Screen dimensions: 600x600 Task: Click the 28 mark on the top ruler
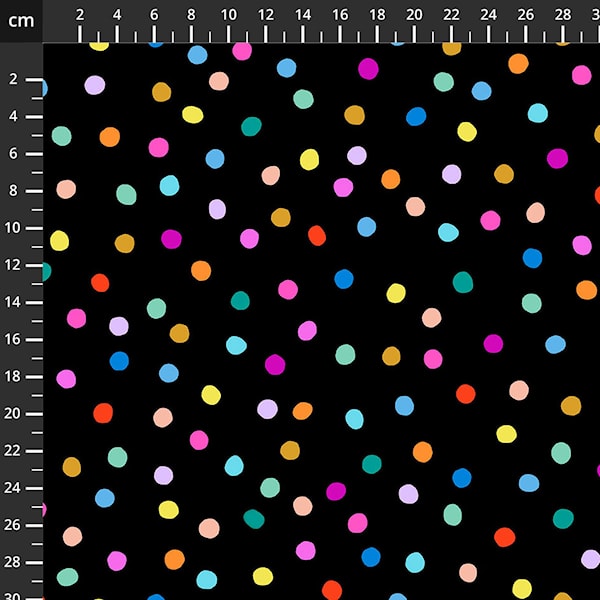click(x=562, y=15)
